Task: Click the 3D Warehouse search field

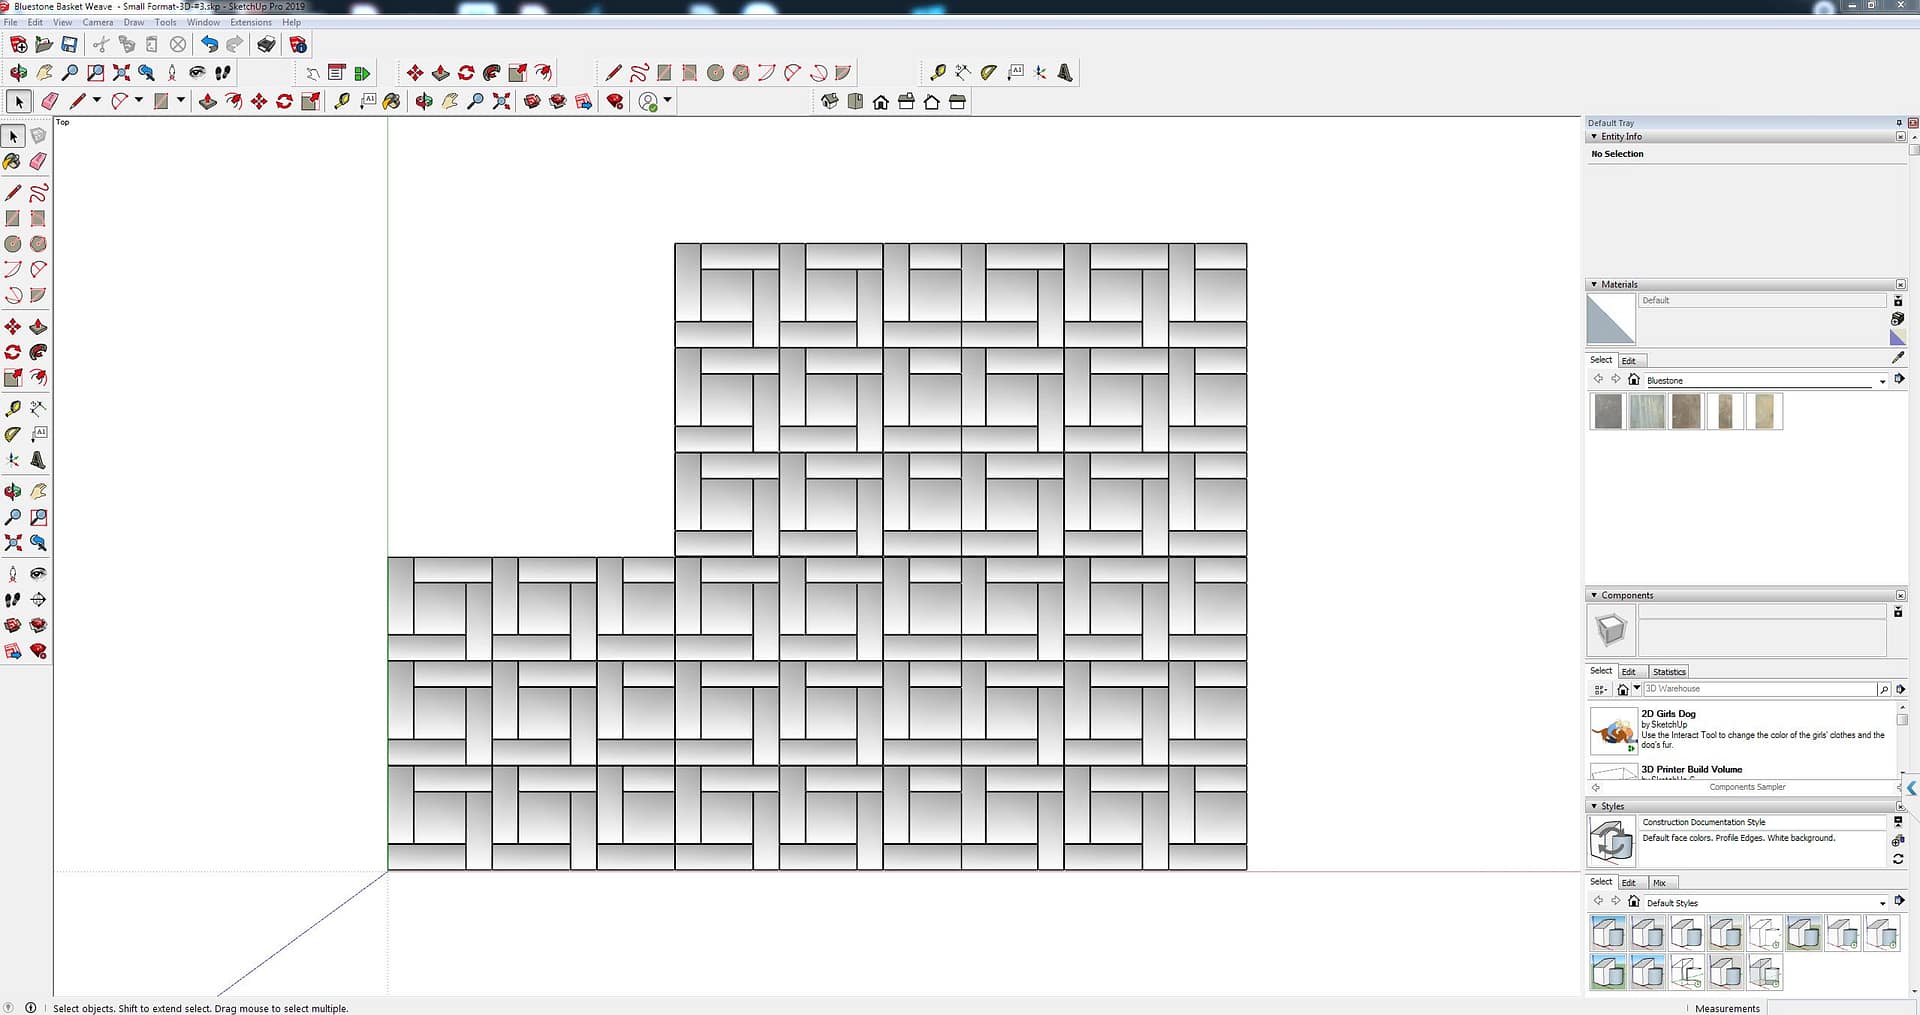Action: (1758, 689)
